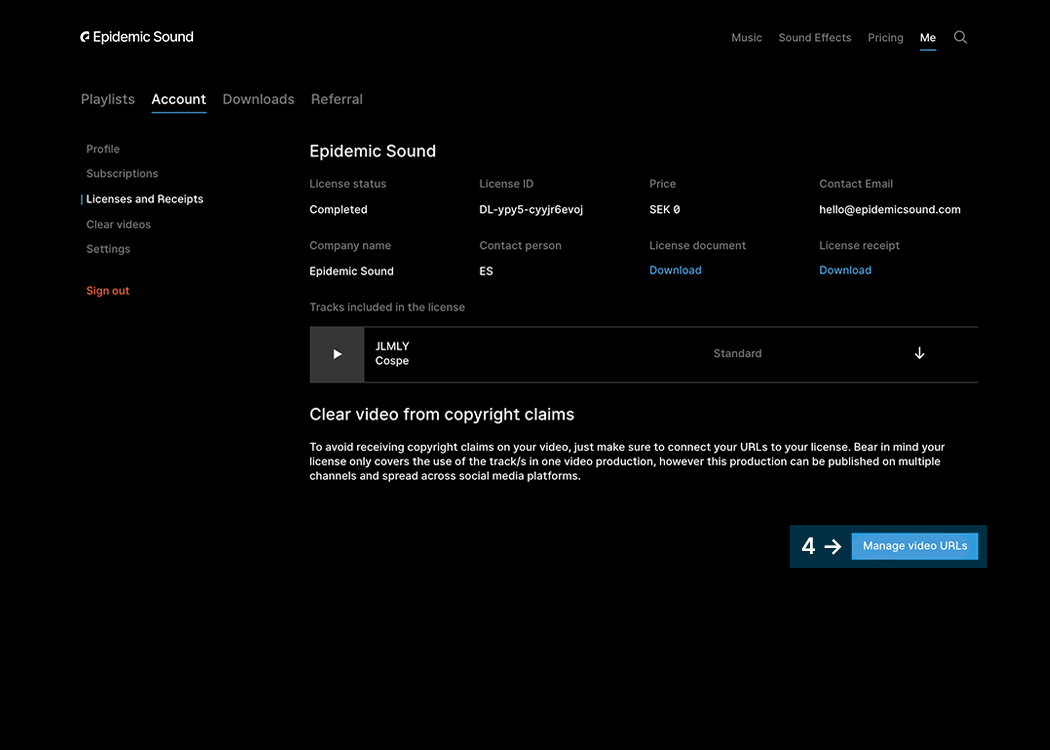
Task: Open the Pricing page
Action: (885, 38)
